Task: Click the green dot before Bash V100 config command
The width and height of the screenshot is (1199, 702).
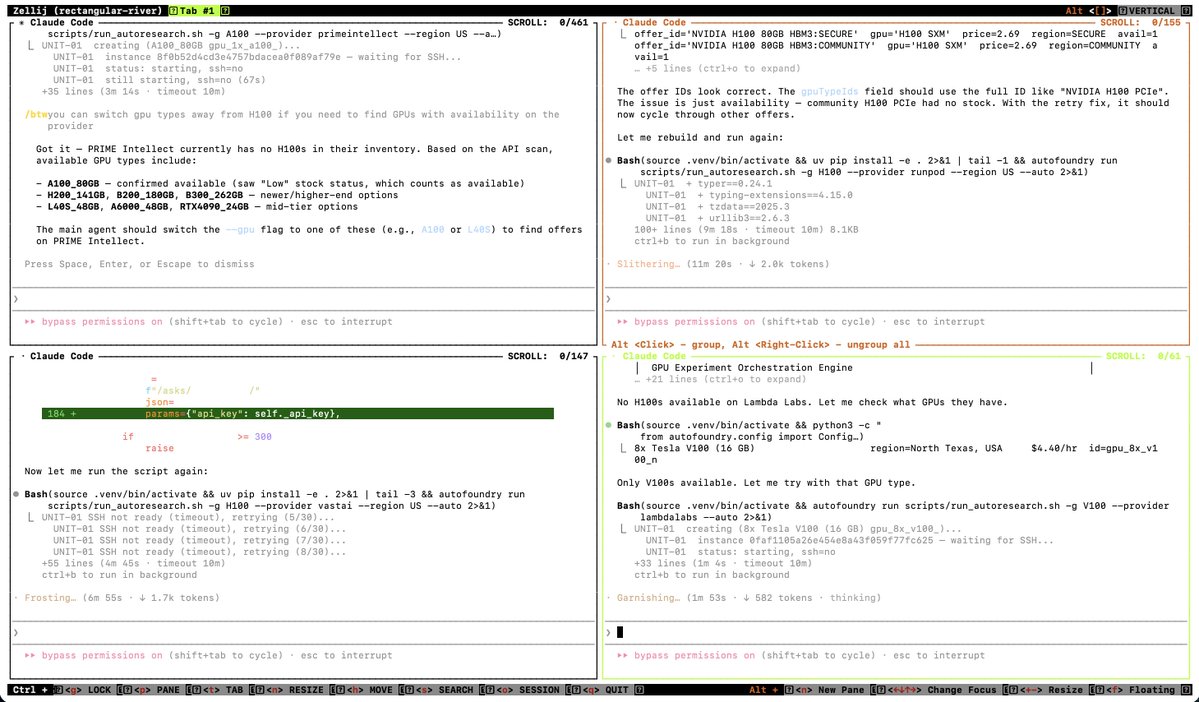Action: (609, 425)
